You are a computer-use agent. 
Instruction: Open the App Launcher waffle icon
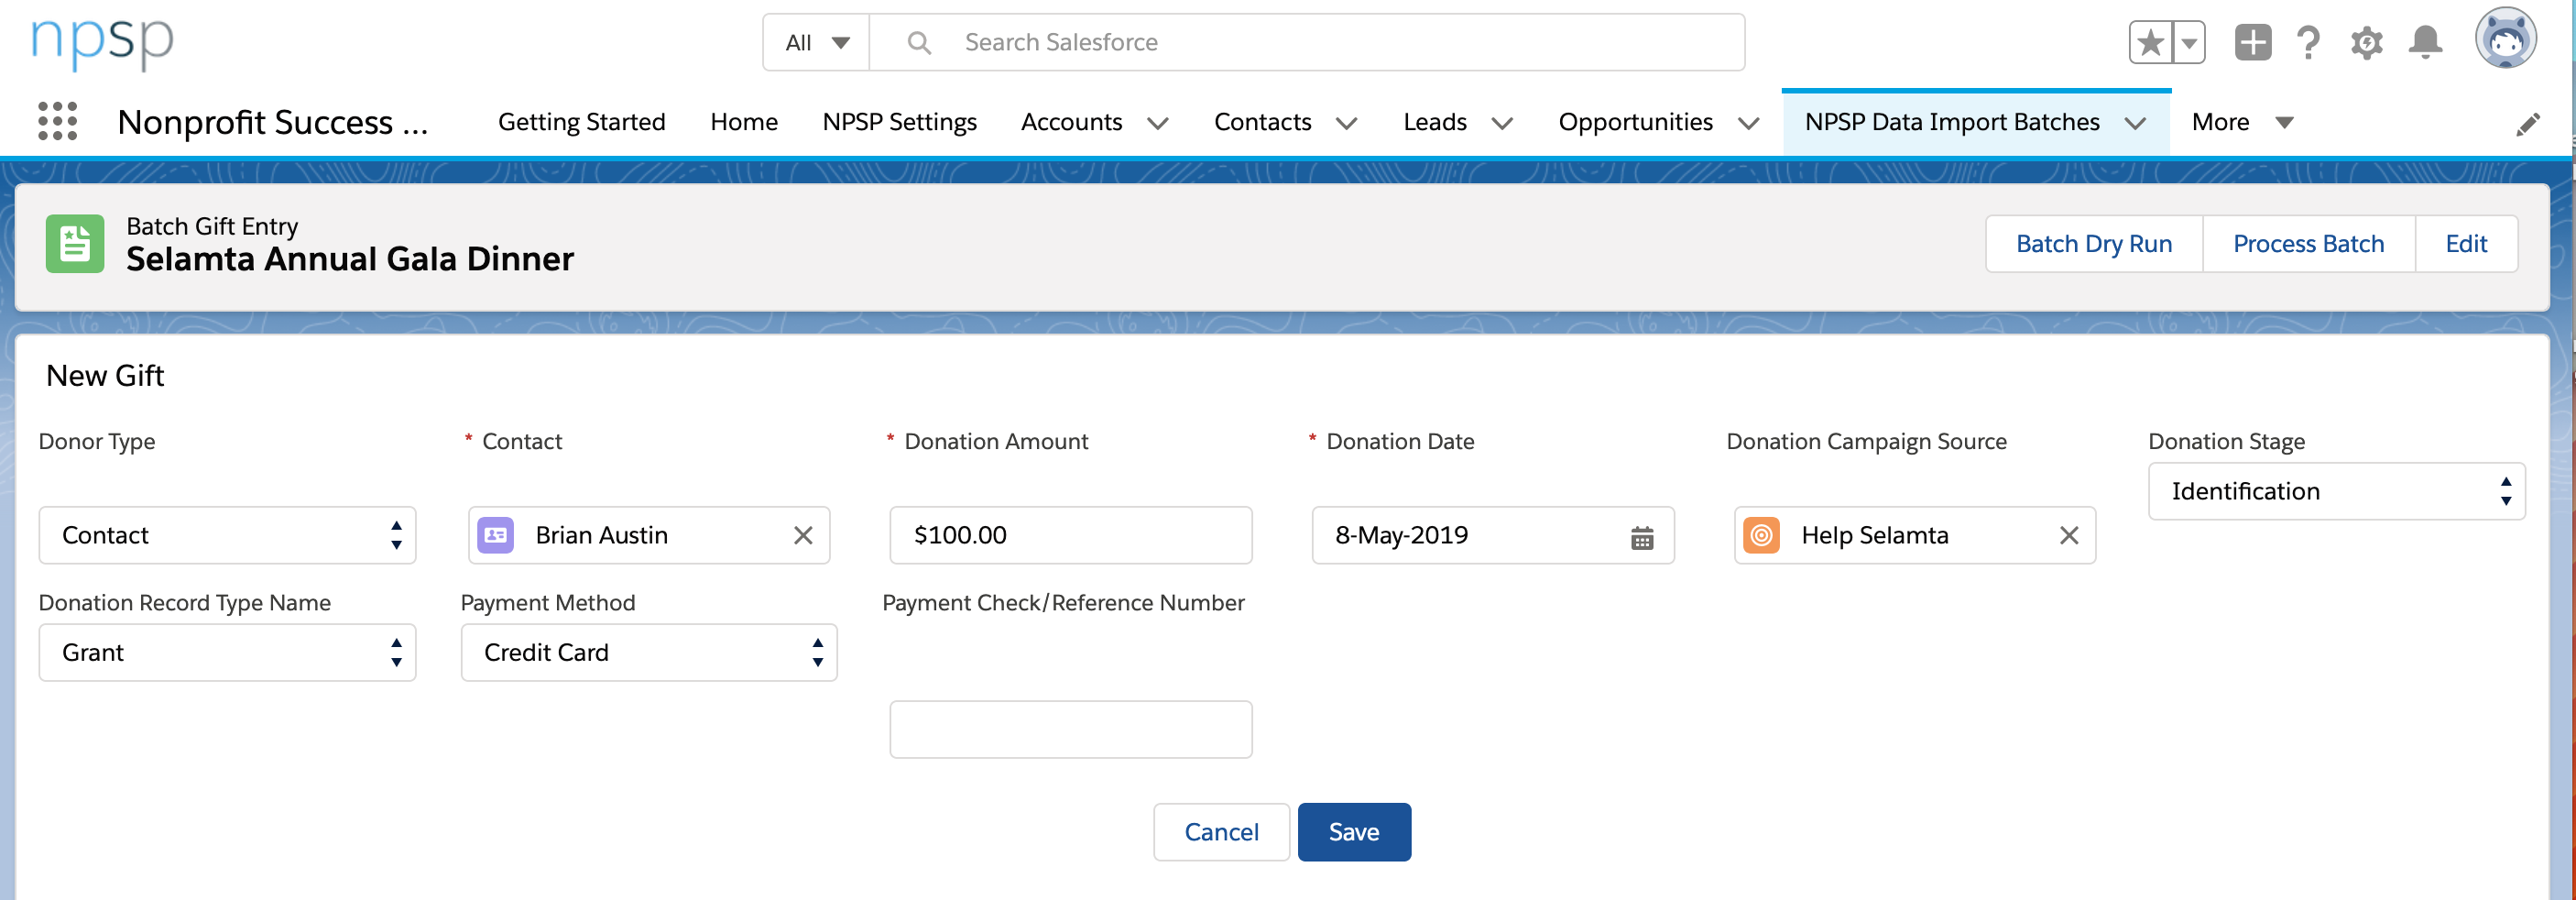[x=57, y=122]
